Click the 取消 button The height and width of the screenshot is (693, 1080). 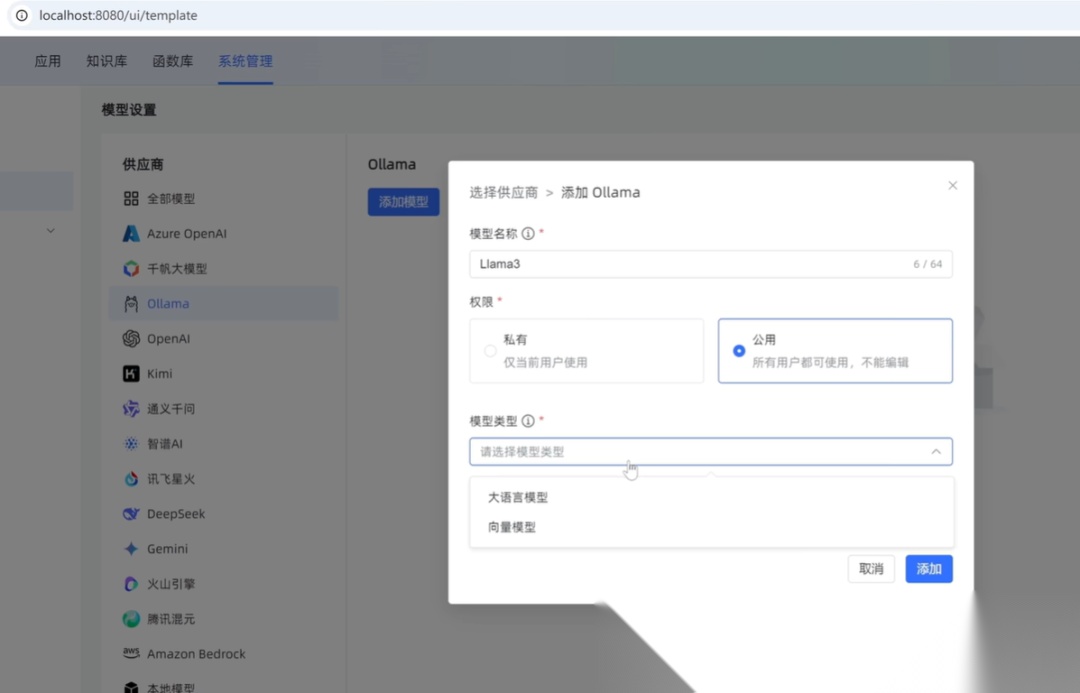tap(871, 569)
